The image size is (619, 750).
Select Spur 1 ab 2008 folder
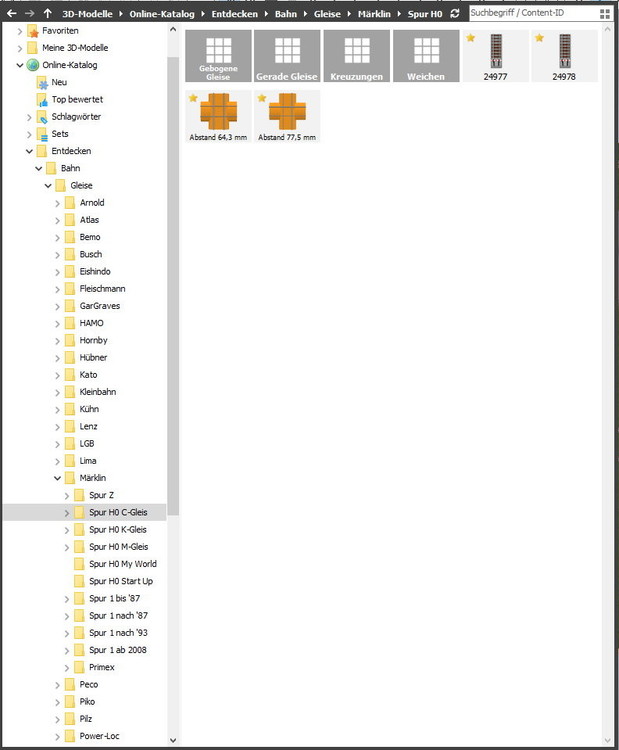[x=118, y=650]
